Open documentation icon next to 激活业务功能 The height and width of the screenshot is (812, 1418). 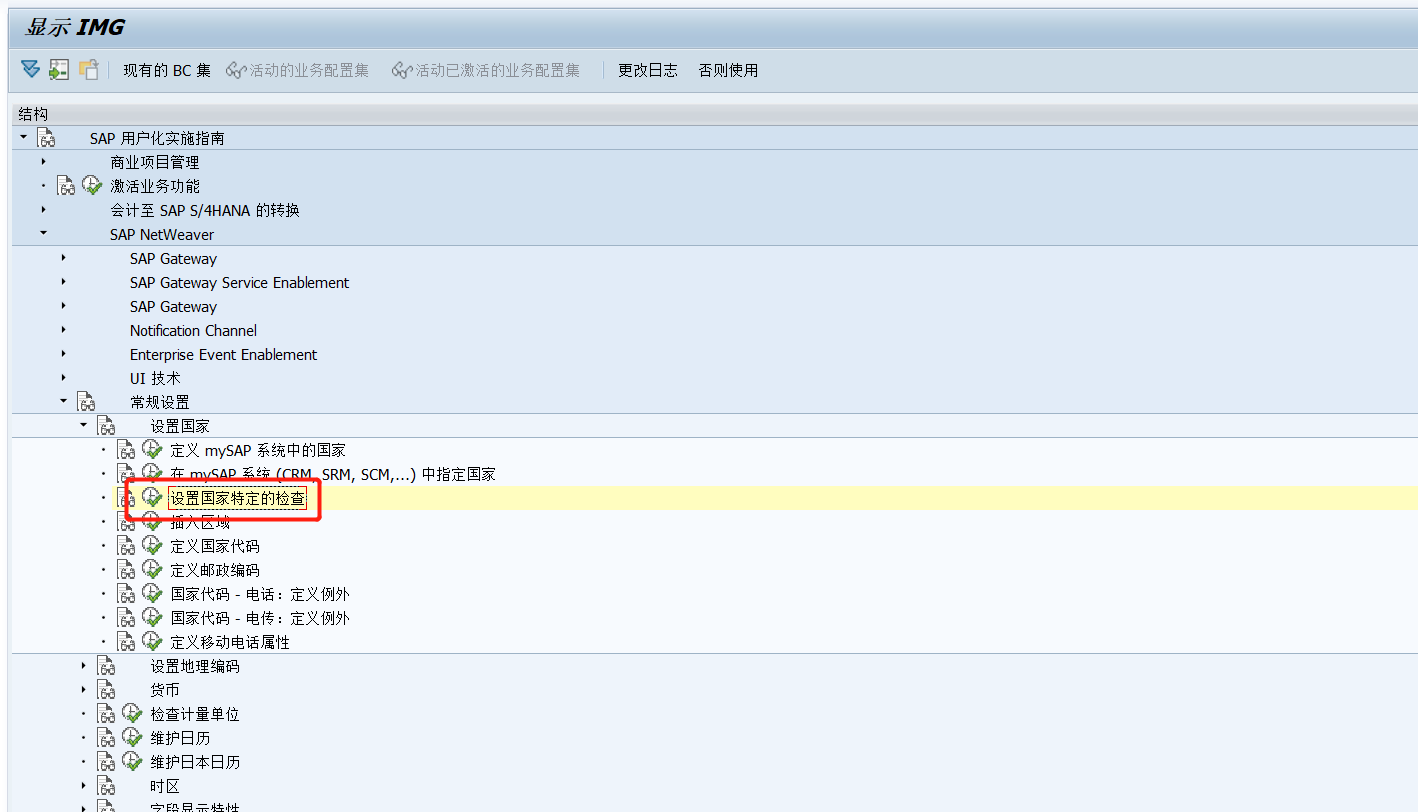click(66, 185)
